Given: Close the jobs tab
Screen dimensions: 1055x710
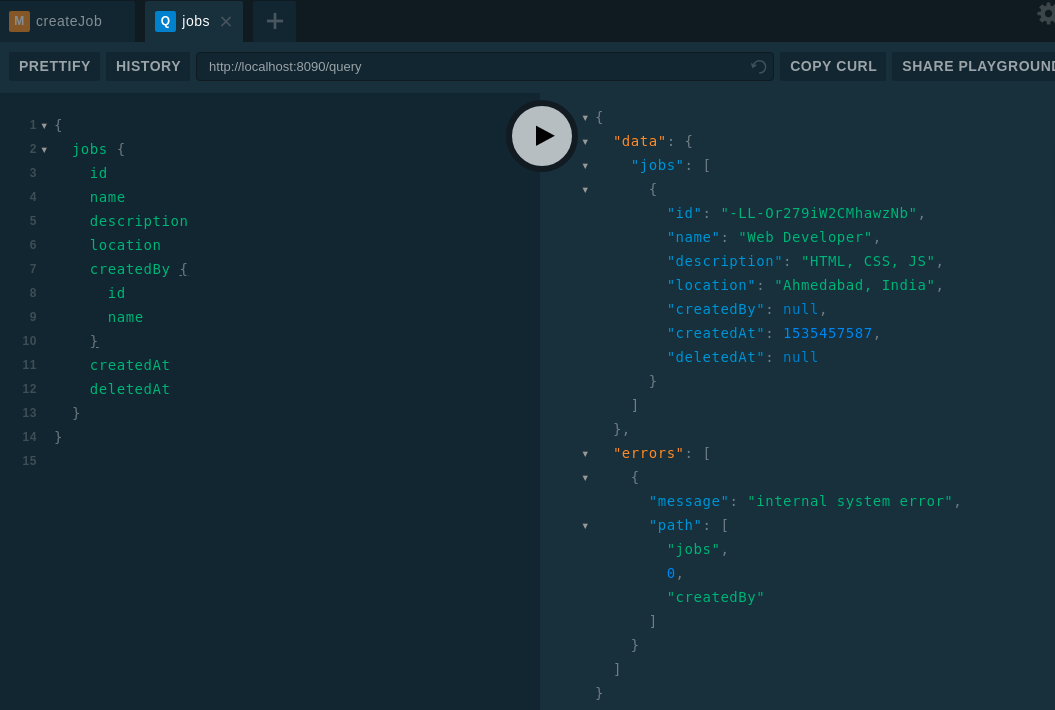Looking at the screenshot, I should point(226,22).
